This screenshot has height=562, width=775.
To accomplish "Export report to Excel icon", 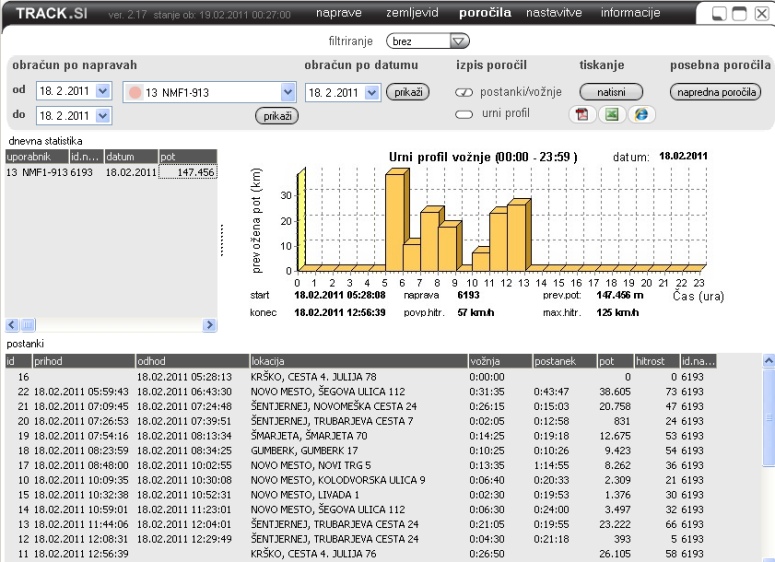I will pyautogui.click(x=612, y=114).
